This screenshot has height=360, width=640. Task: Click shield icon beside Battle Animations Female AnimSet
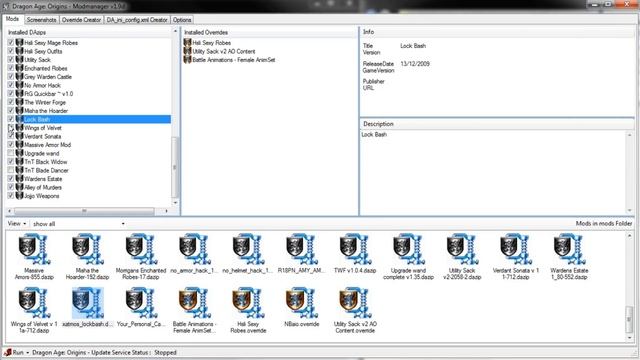tap(187, 60)
